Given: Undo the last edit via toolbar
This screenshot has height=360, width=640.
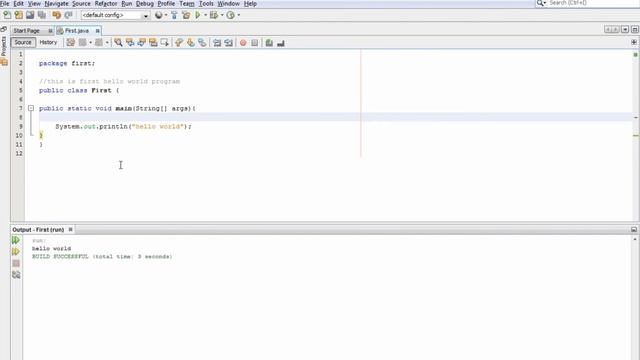Looking at the screenshot, I should pos(56,15).
